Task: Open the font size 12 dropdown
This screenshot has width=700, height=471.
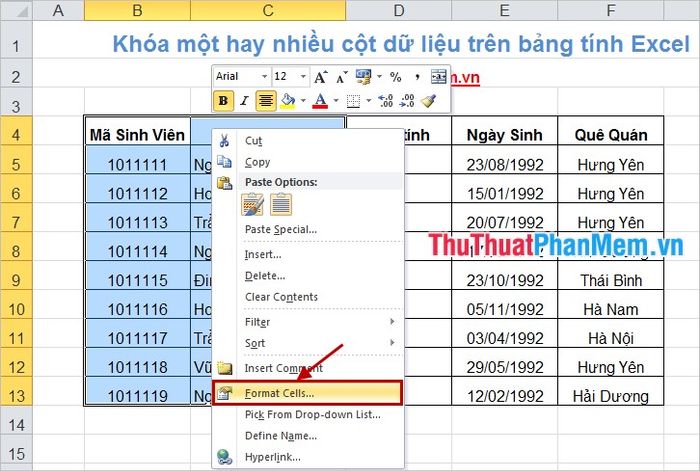Action: pos(303,76)
